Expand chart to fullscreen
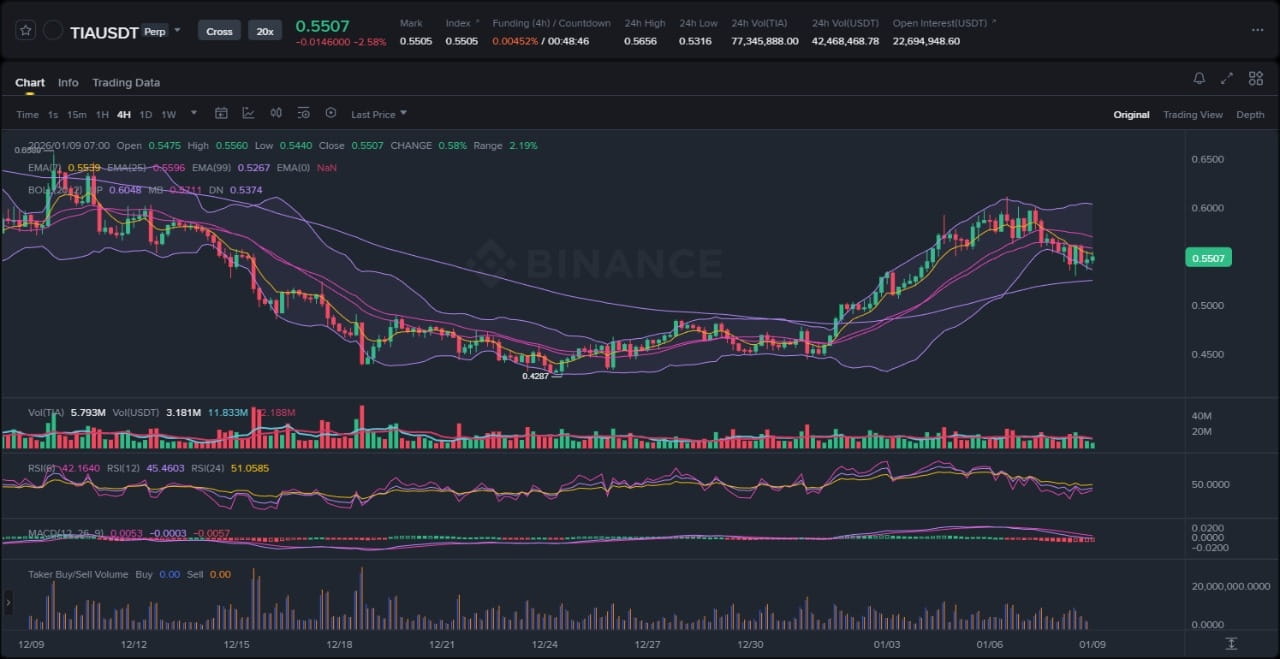Image resolution: width=1280 pixels, height=659 pixels. click(x=1227, y=79)
